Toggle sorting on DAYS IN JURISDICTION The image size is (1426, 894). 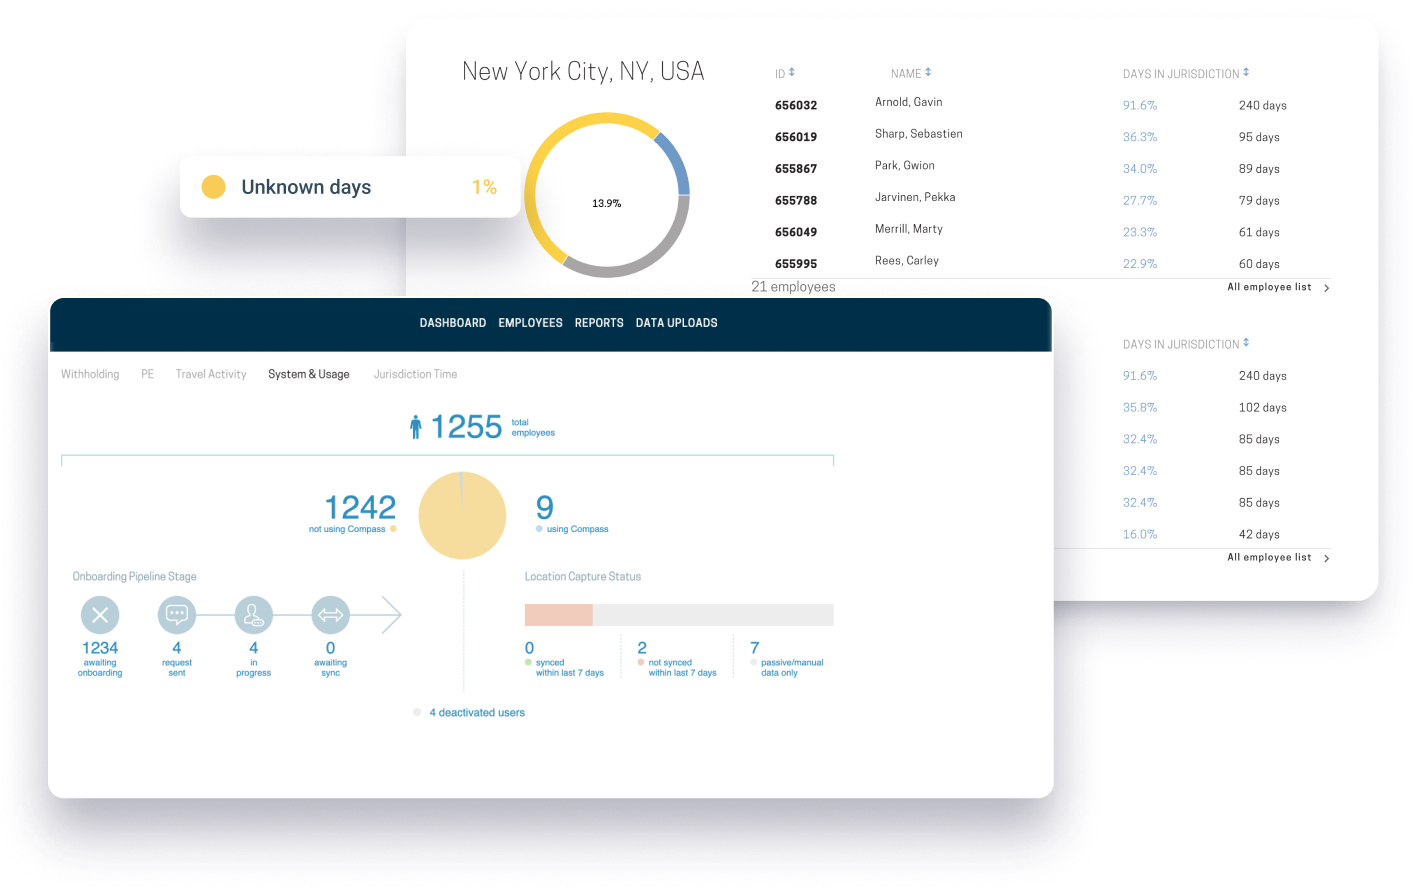[1185, 73]
